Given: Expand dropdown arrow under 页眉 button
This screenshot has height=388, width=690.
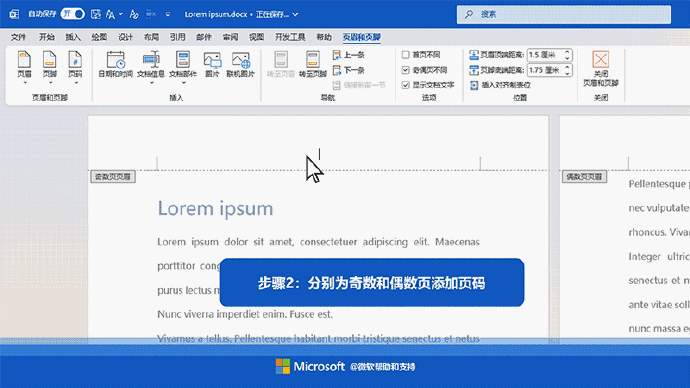Looking at the screenshot, I should 24,83.
